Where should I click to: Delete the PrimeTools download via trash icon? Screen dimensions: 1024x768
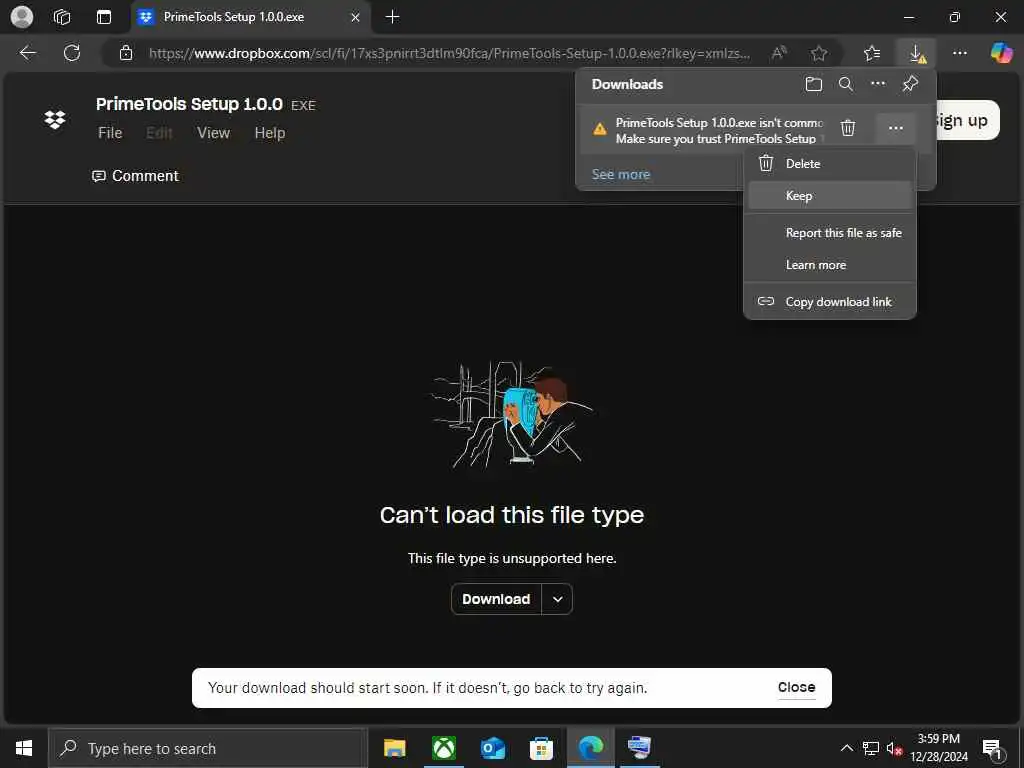tap(848, 128)
